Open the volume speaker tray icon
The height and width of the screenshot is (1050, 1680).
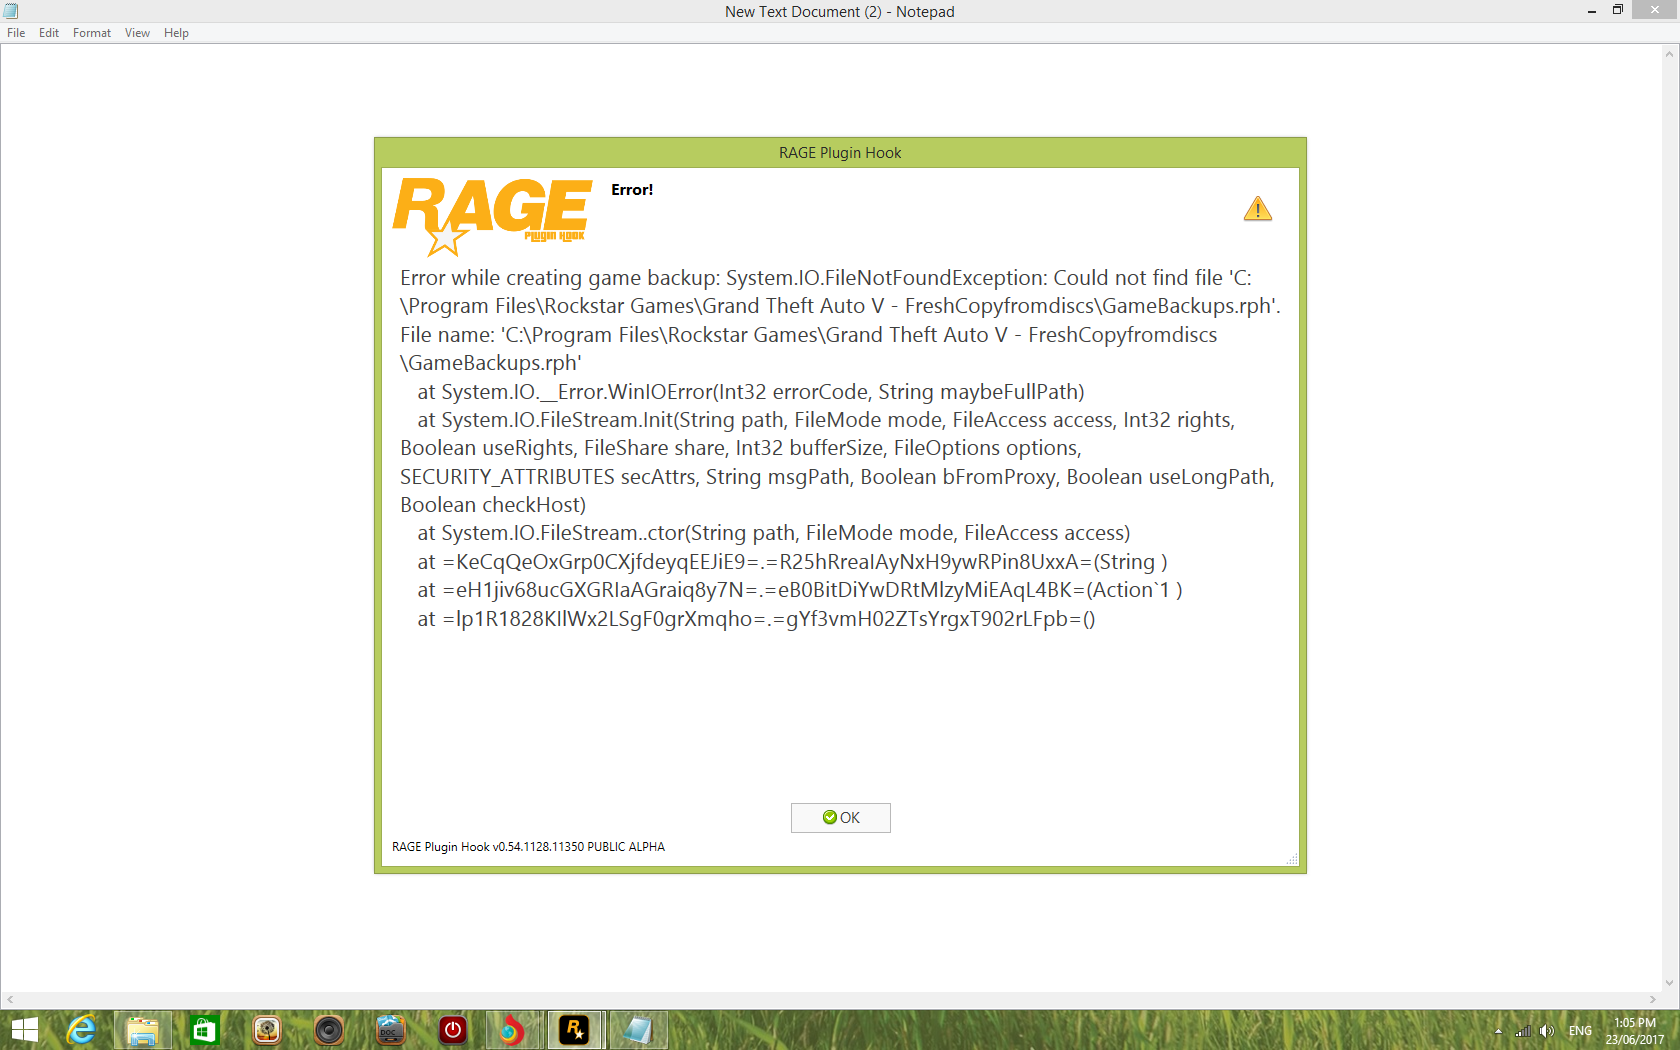[1547, 1031]
